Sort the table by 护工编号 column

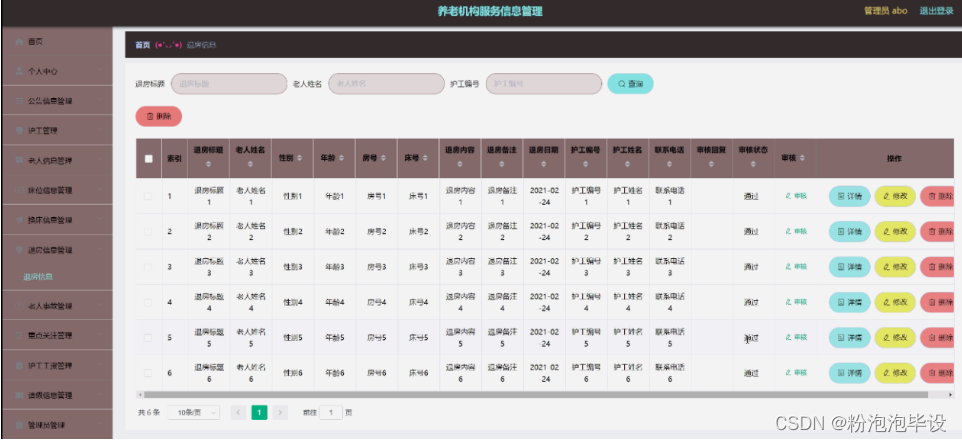[585, 165]
